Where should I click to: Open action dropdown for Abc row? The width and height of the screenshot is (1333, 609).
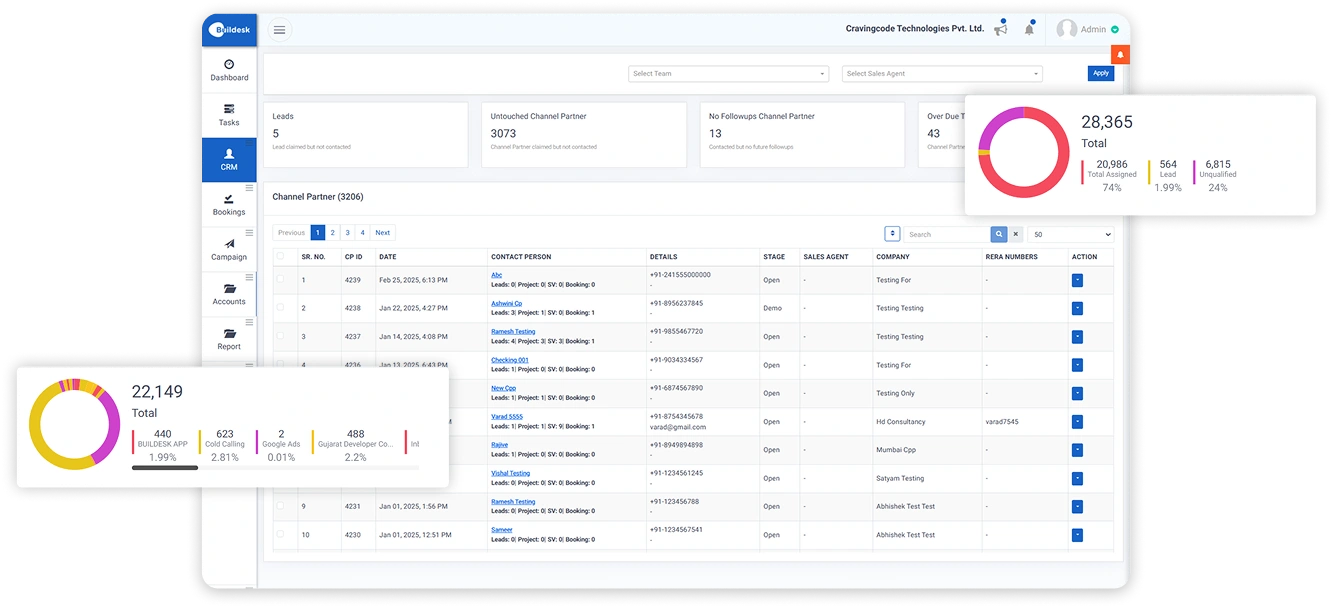click(1077, 280)
